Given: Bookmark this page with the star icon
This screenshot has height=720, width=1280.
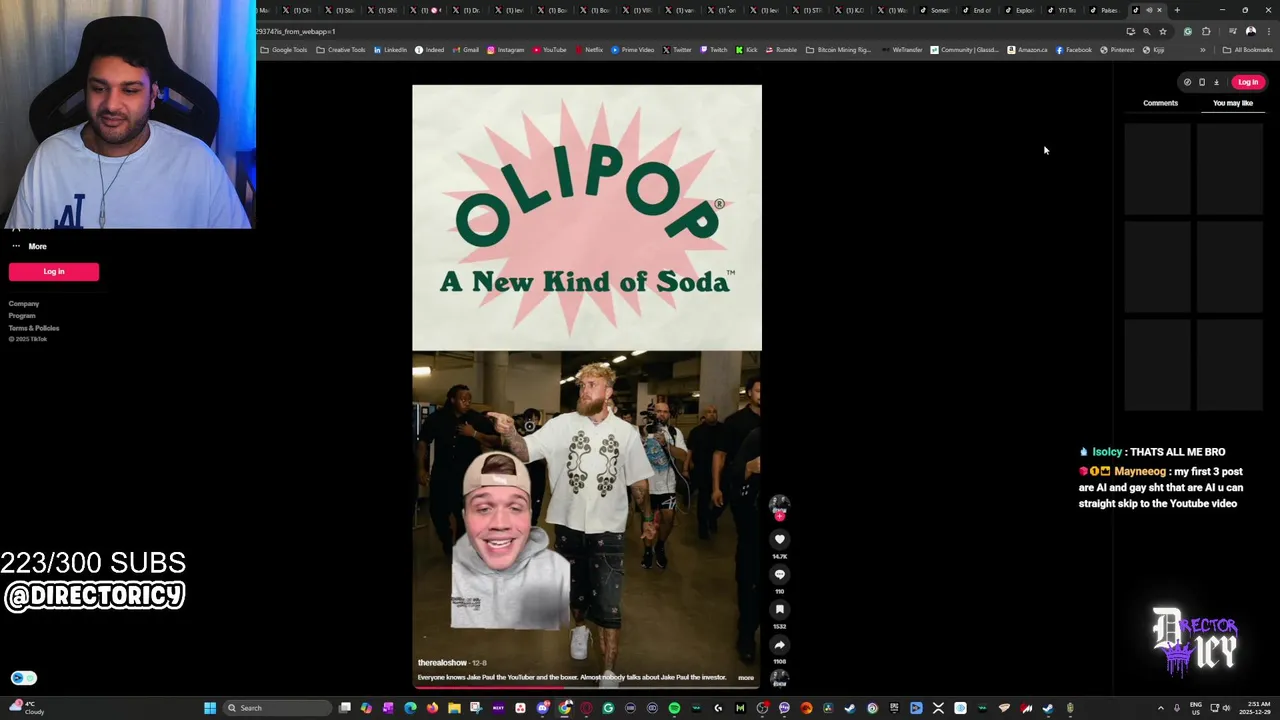Looking at the screenshot, I should (x=1162, y=31).
